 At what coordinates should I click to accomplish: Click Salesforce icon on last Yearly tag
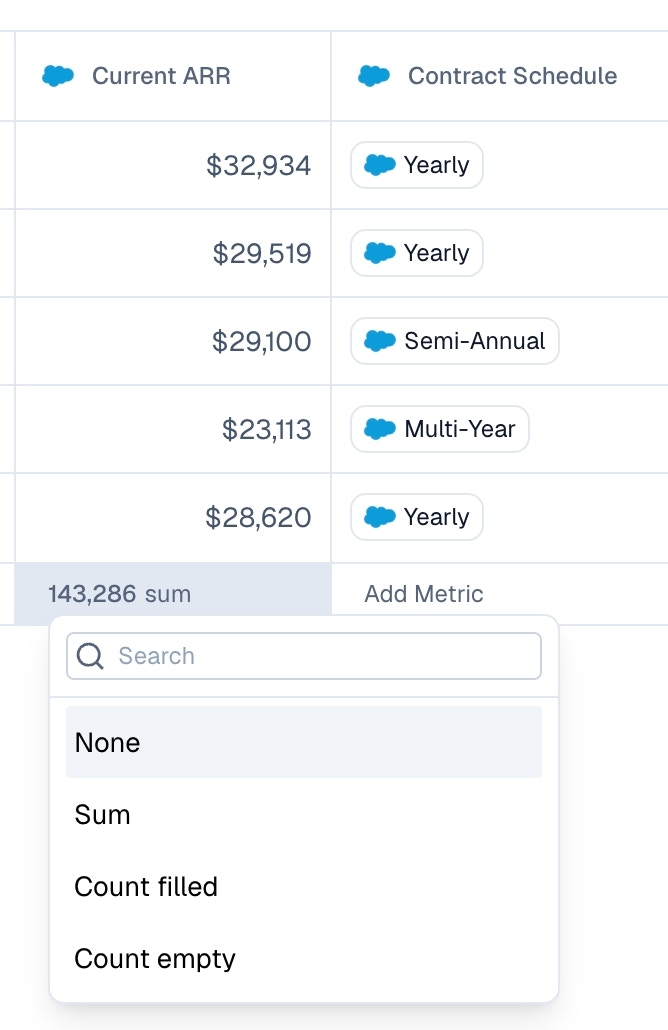(380, 517)
